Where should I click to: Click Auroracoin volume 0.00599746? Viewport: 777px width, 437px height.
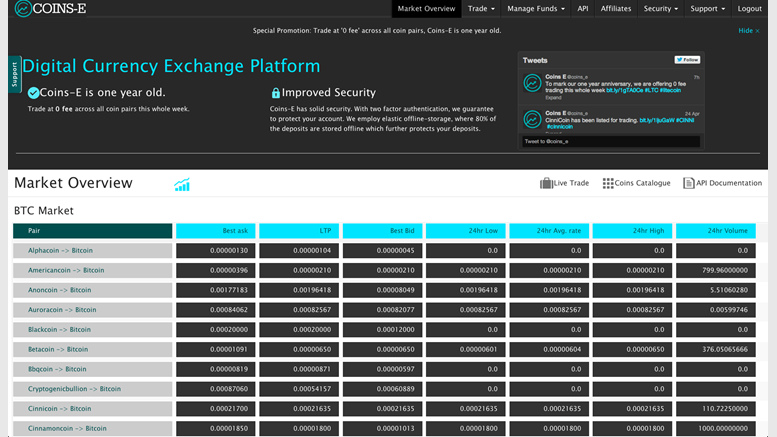tap(716, 310)
